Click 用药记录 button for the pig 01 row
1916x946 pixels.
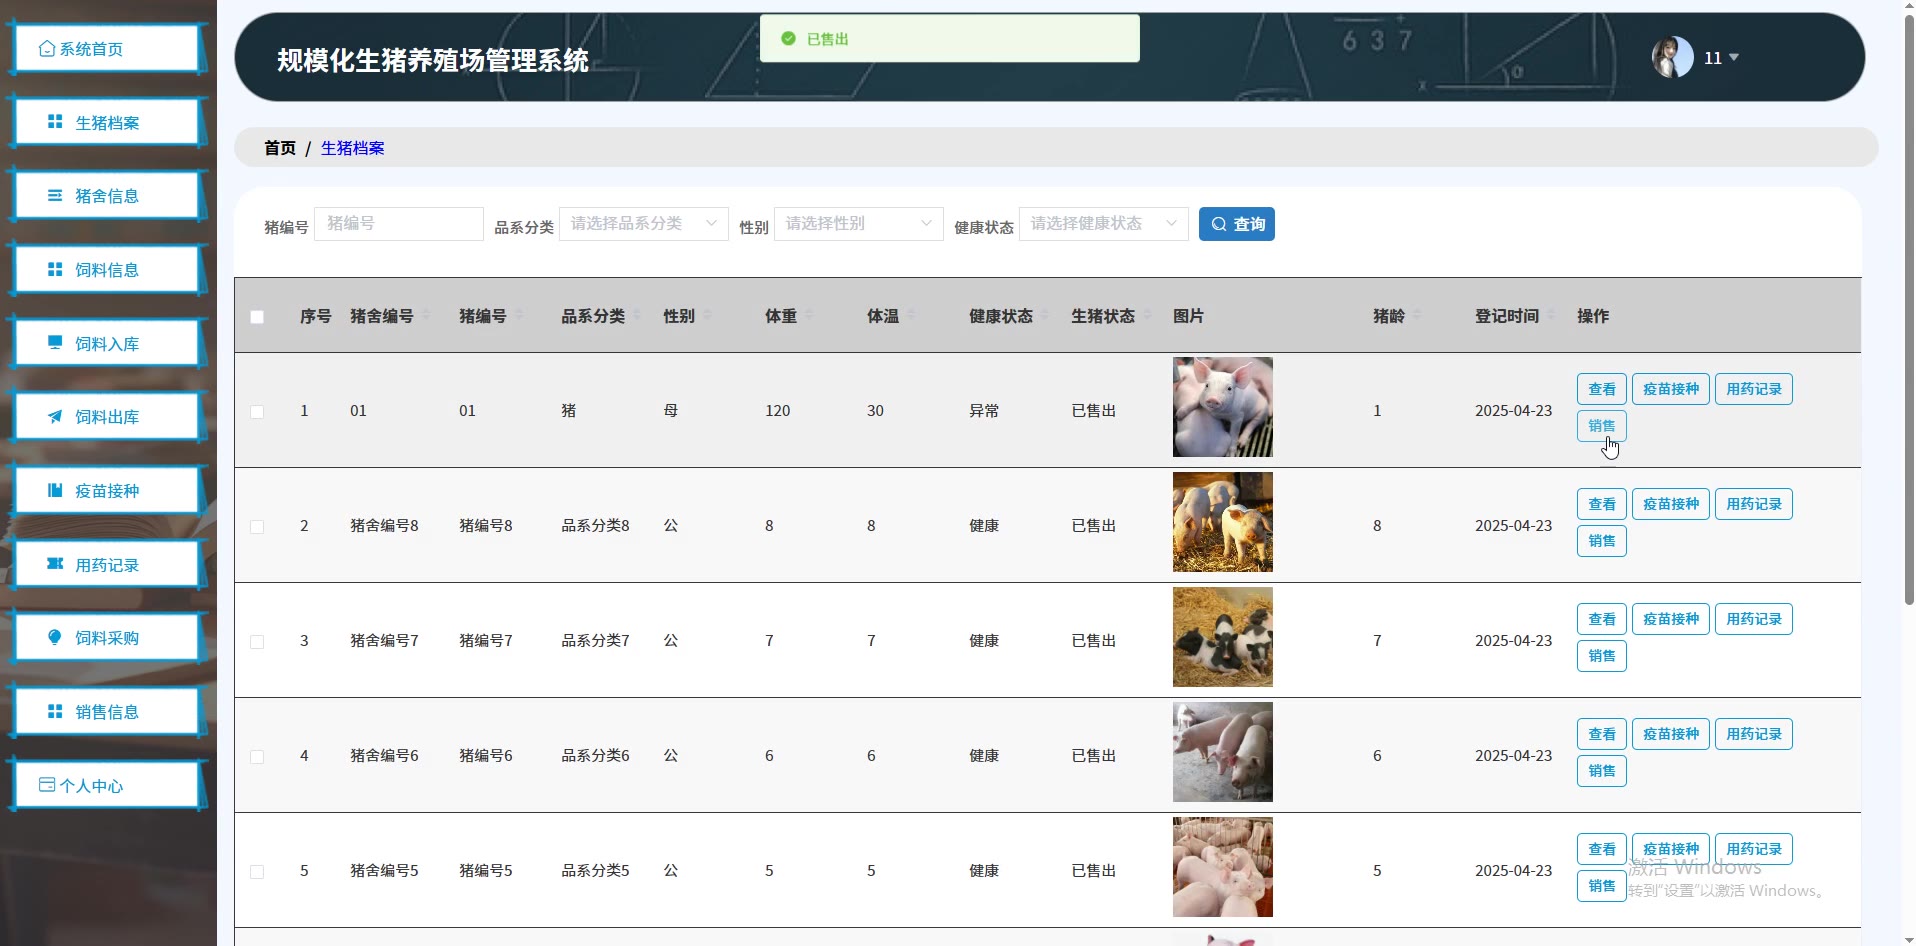(1754, 389)
